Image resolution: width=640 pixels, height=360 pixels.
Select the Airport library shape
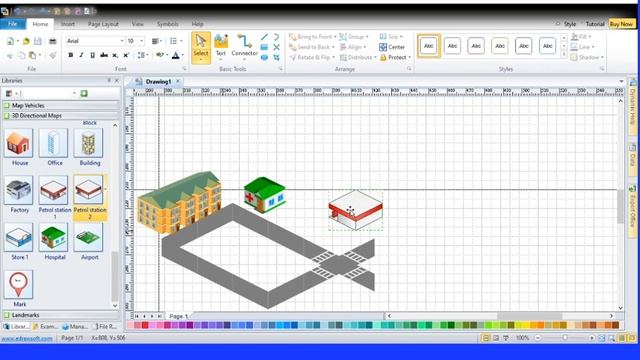tap(89, 242)
